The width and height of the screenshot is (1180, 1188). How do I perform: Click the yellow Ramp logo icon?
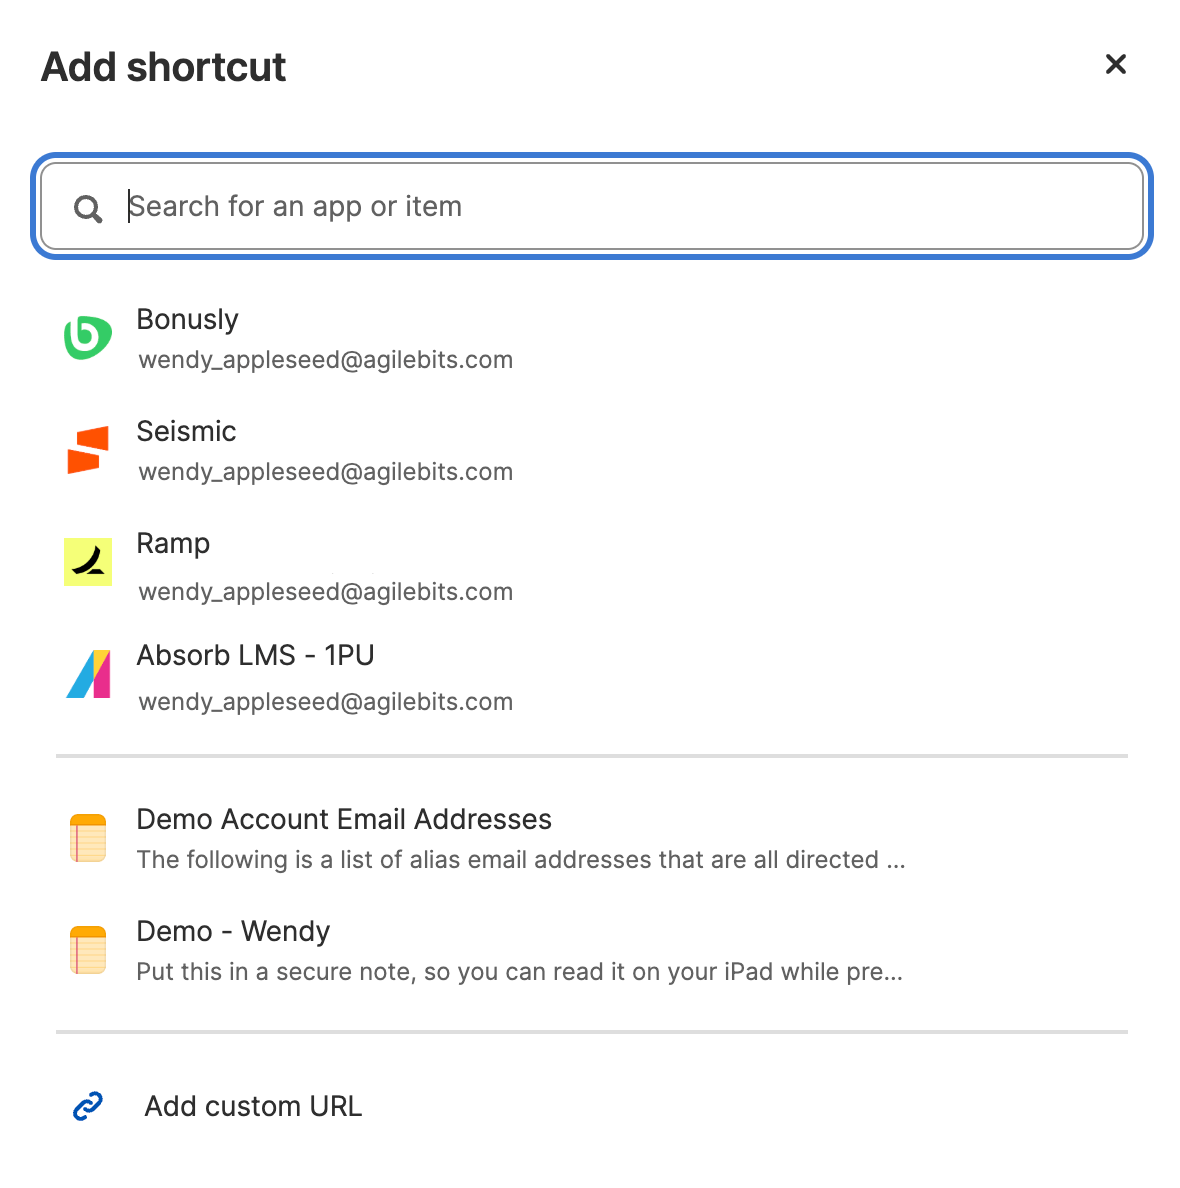88,562
